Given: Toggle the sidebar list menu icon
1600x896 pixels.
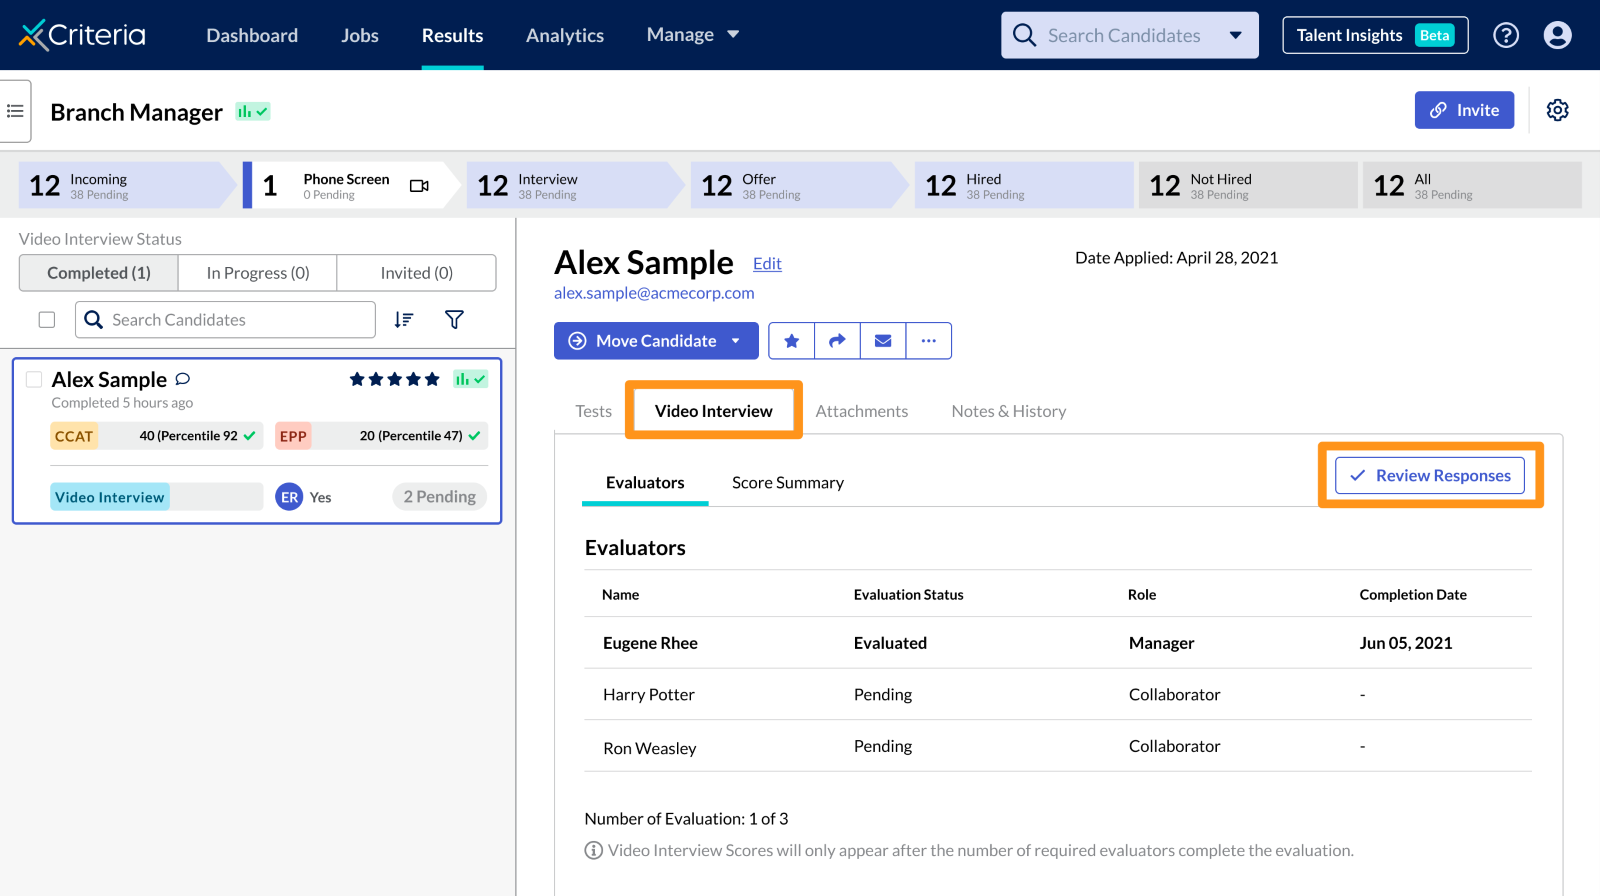Looking at the screenshot, I should click(15, 111).
